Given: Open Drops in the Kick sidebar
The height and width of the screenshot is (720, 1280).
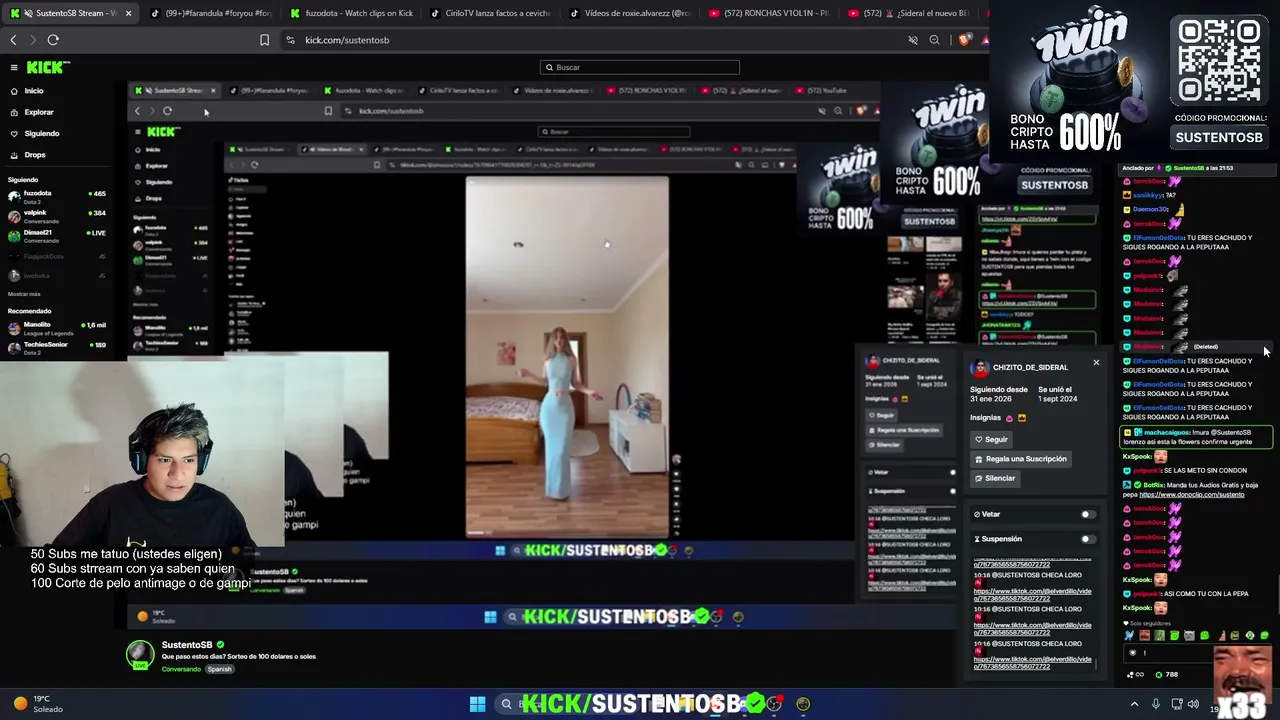Looking at the screenshot, I should tap(35, 155).
